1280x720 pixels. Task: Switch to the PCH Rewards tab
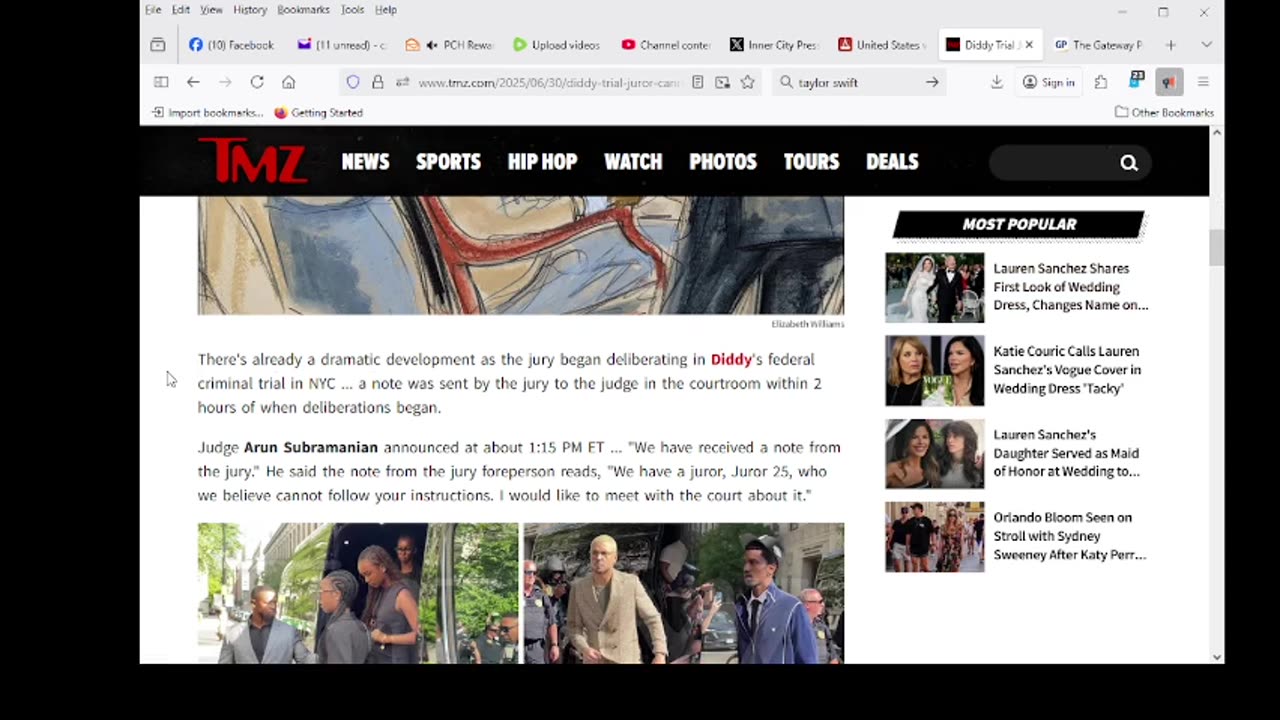(x=449, y=45)
